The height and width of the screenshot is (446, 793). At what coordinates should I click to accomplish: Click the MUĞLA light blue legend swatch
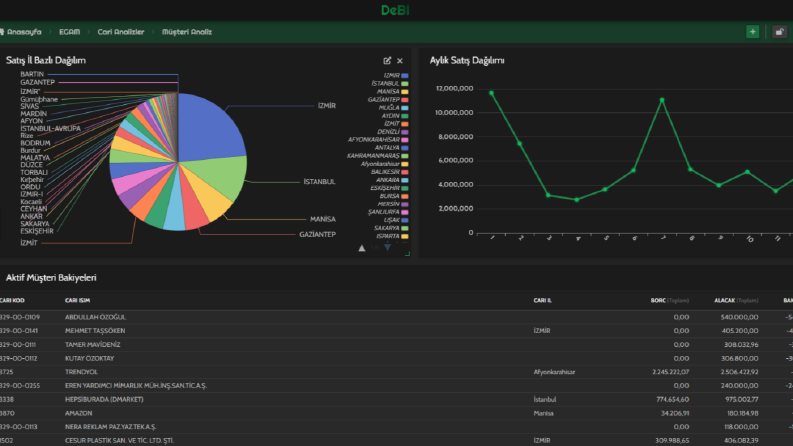[405, 108]
